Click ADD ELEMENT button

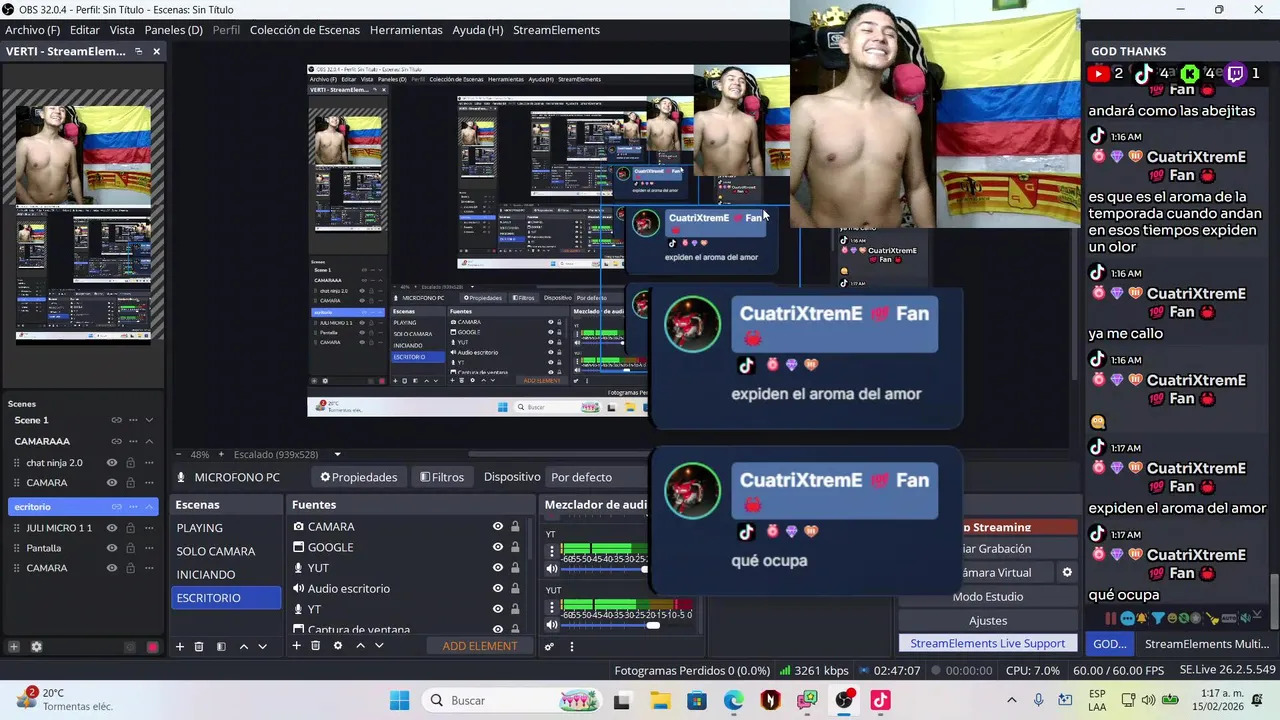pyautogui.click(x=480, y=646)
